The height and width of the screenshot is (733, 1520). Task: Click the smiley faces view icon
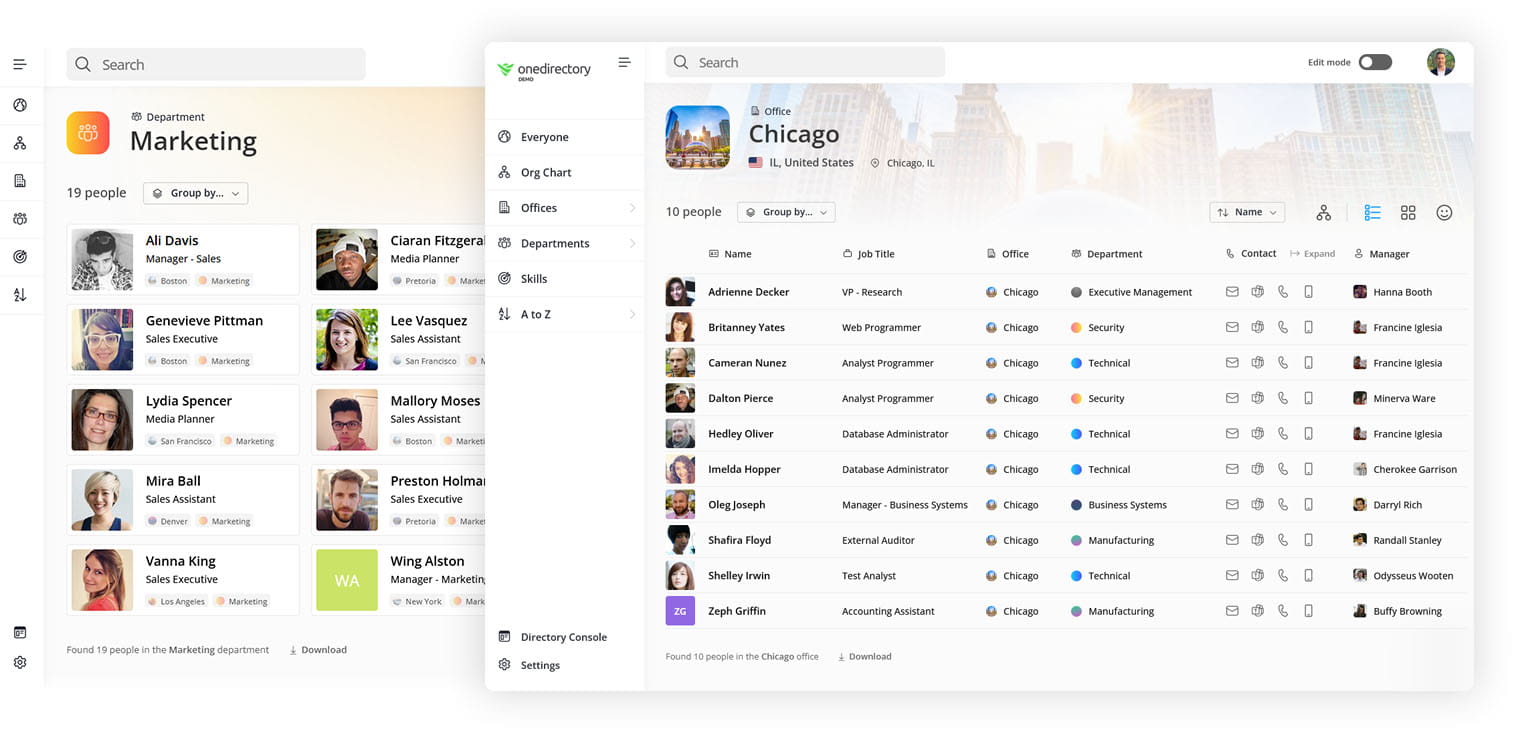(x=1444, y=212)
